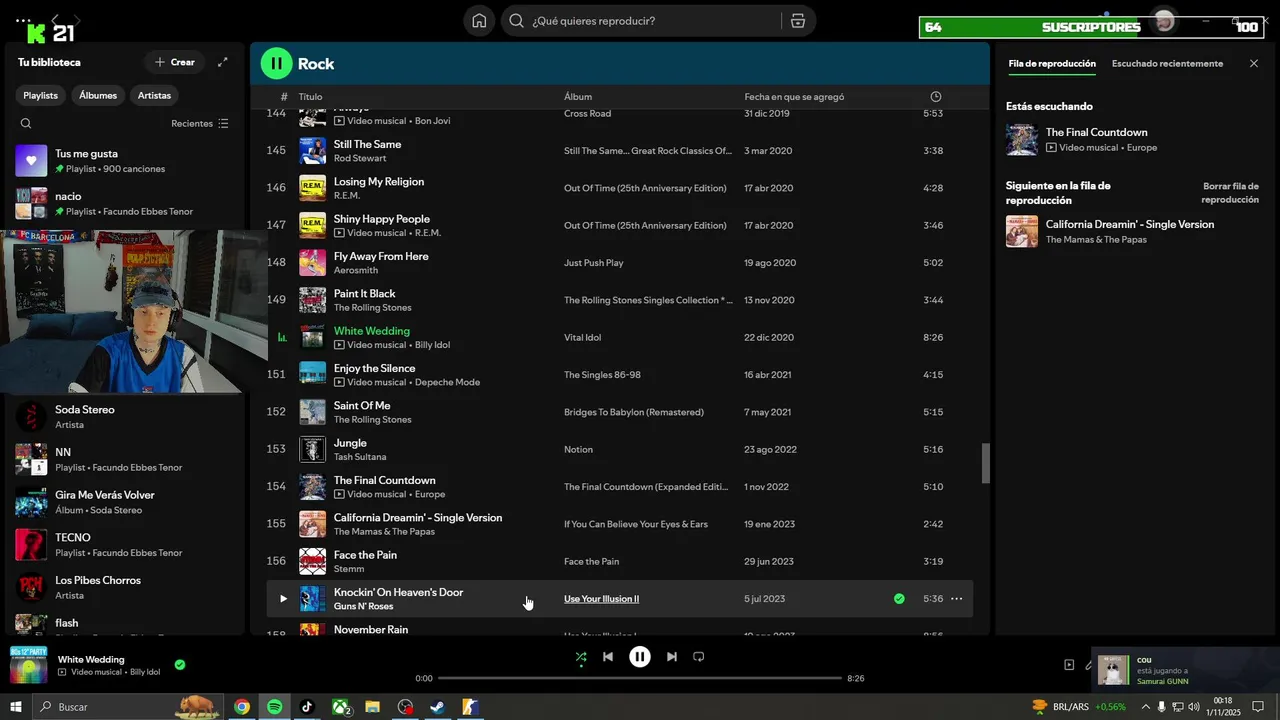The width and height of the screenshot is (1280, 720).
Task: Filter library by Artistas chip
Action: click(154, 95)
